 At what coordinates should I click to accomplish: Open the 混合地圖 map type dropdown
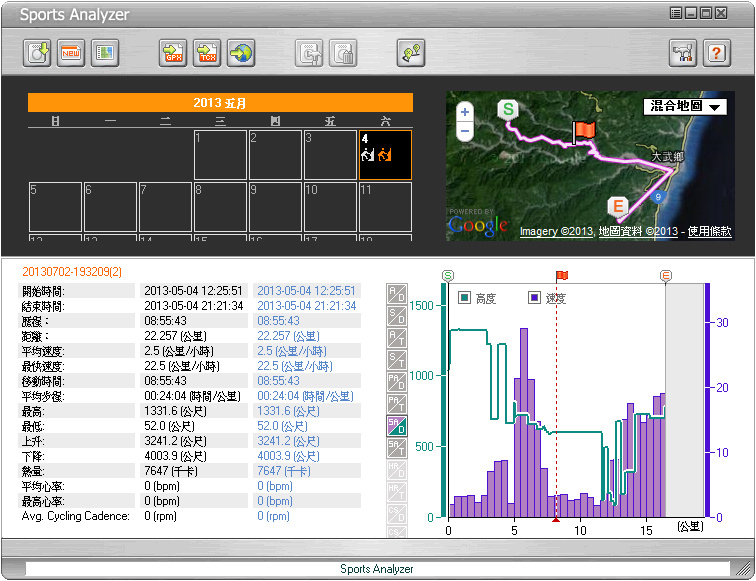point(685,106)
